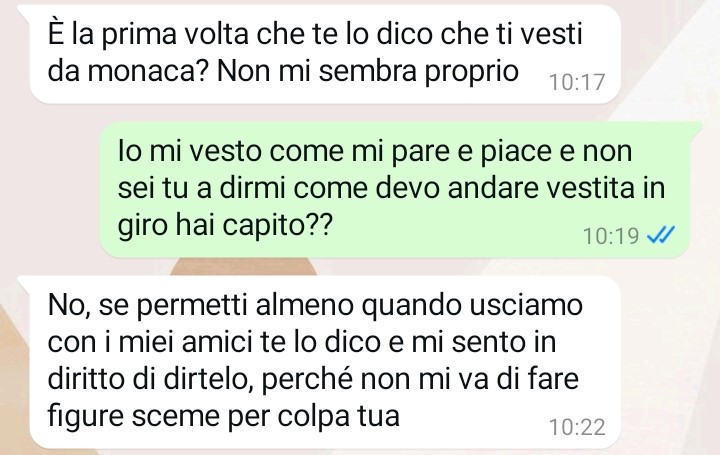The image size is (720, 455).
Task: Select the green outgoing message bubble
Action: pyautogui.click(x=395, y=190)
